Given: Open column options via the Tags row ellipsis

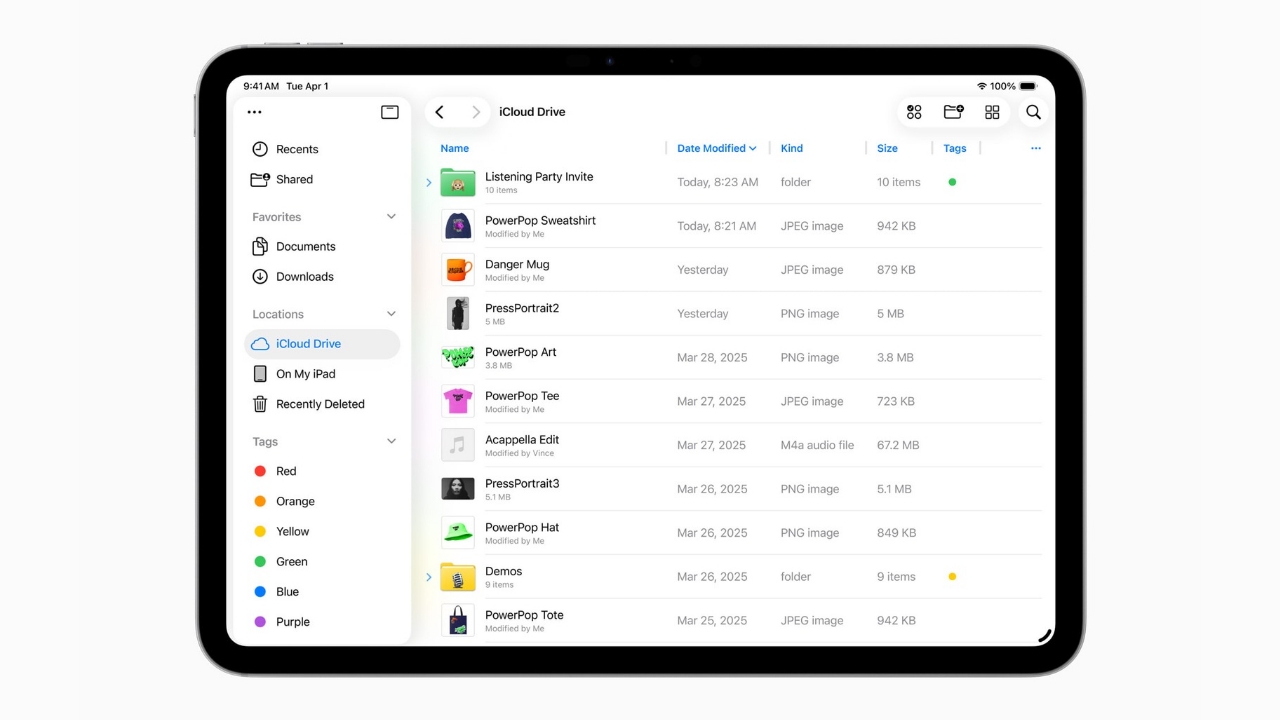Looking at the screenshot, I should pos(1036,148).
